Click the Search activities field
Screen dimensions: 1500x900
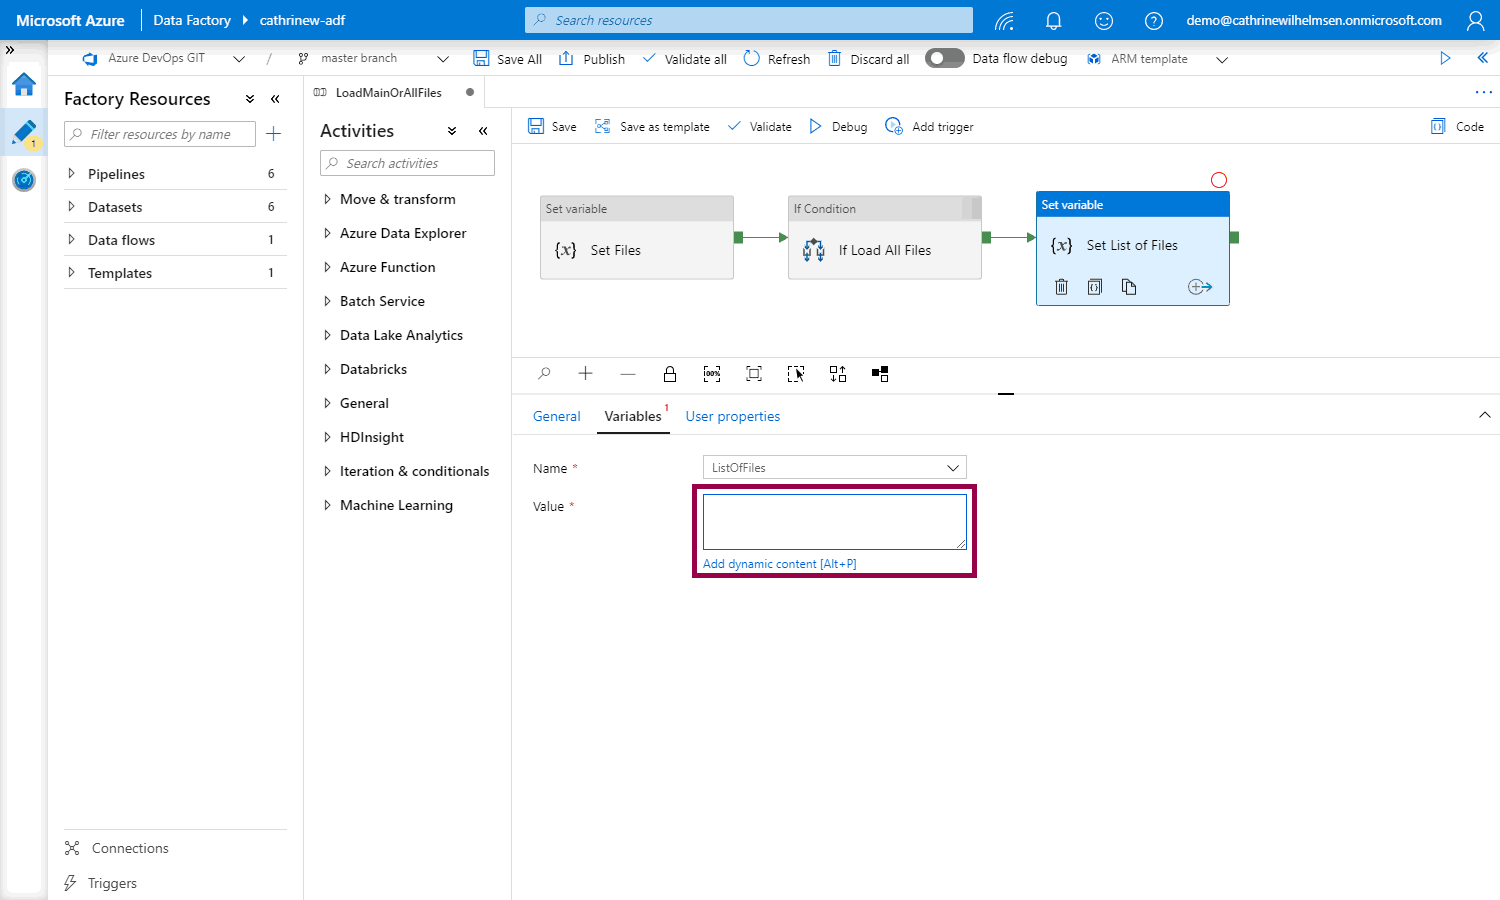click(x=408, y=163)
